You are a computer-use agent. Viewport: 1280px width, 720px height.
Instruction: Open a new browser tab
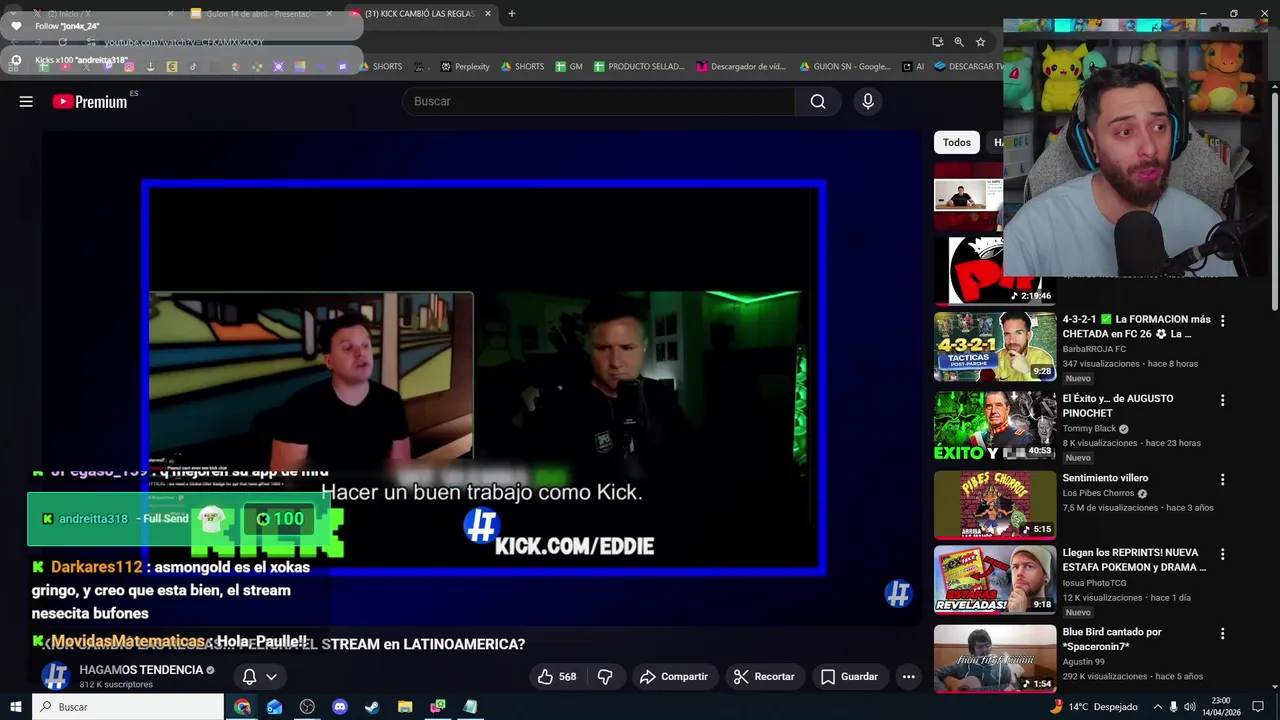tap(512, 13)
